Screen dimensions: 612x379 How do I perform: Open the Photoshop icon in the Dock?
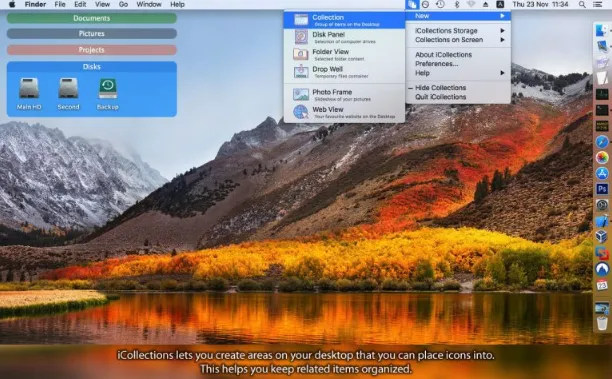pyautogui.click(x=602, y=189)
